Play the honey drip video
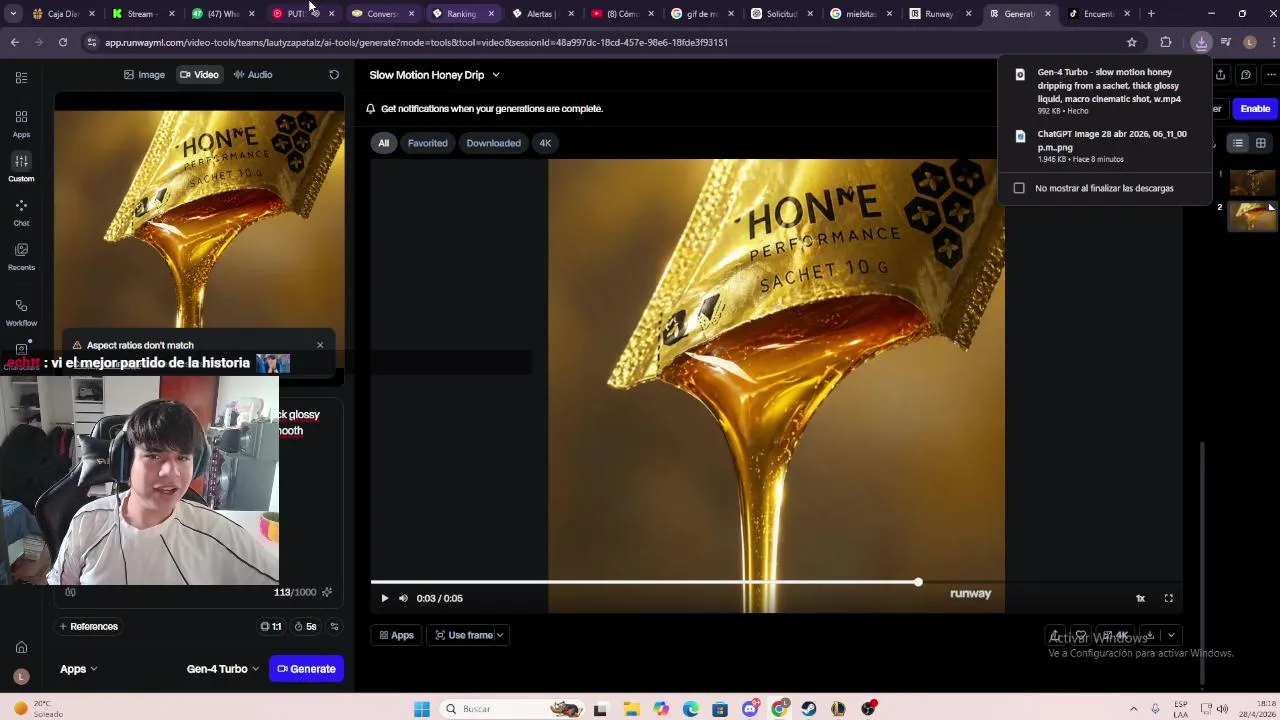 pos(384,598)
